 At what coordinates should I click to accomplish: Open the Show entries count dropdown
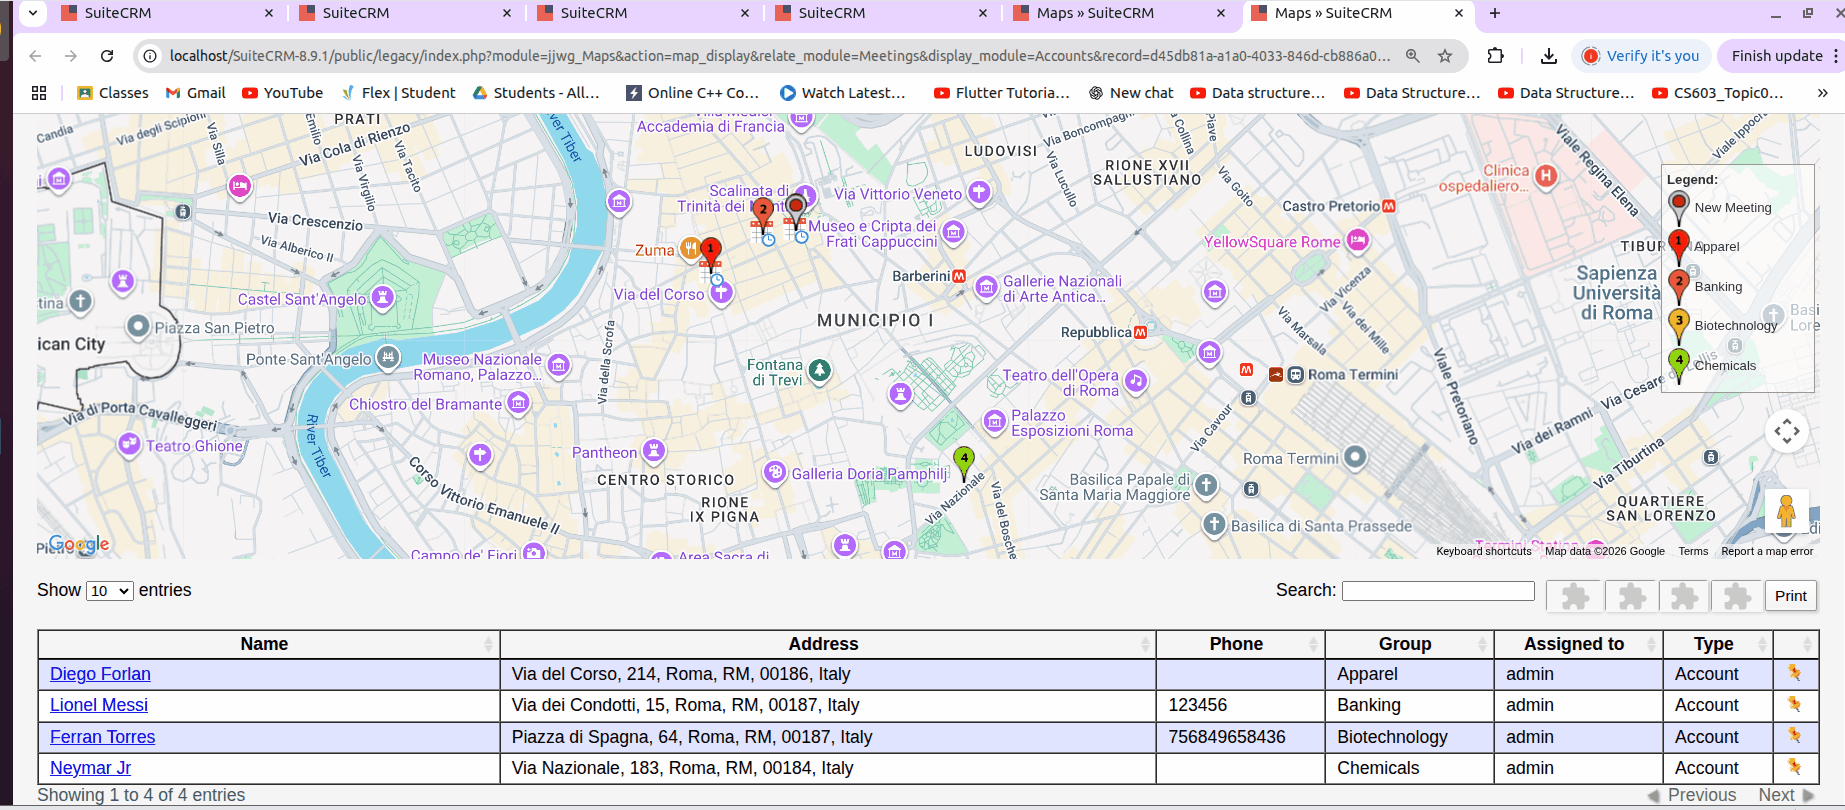pyautogui.click(x=110, y=591)
